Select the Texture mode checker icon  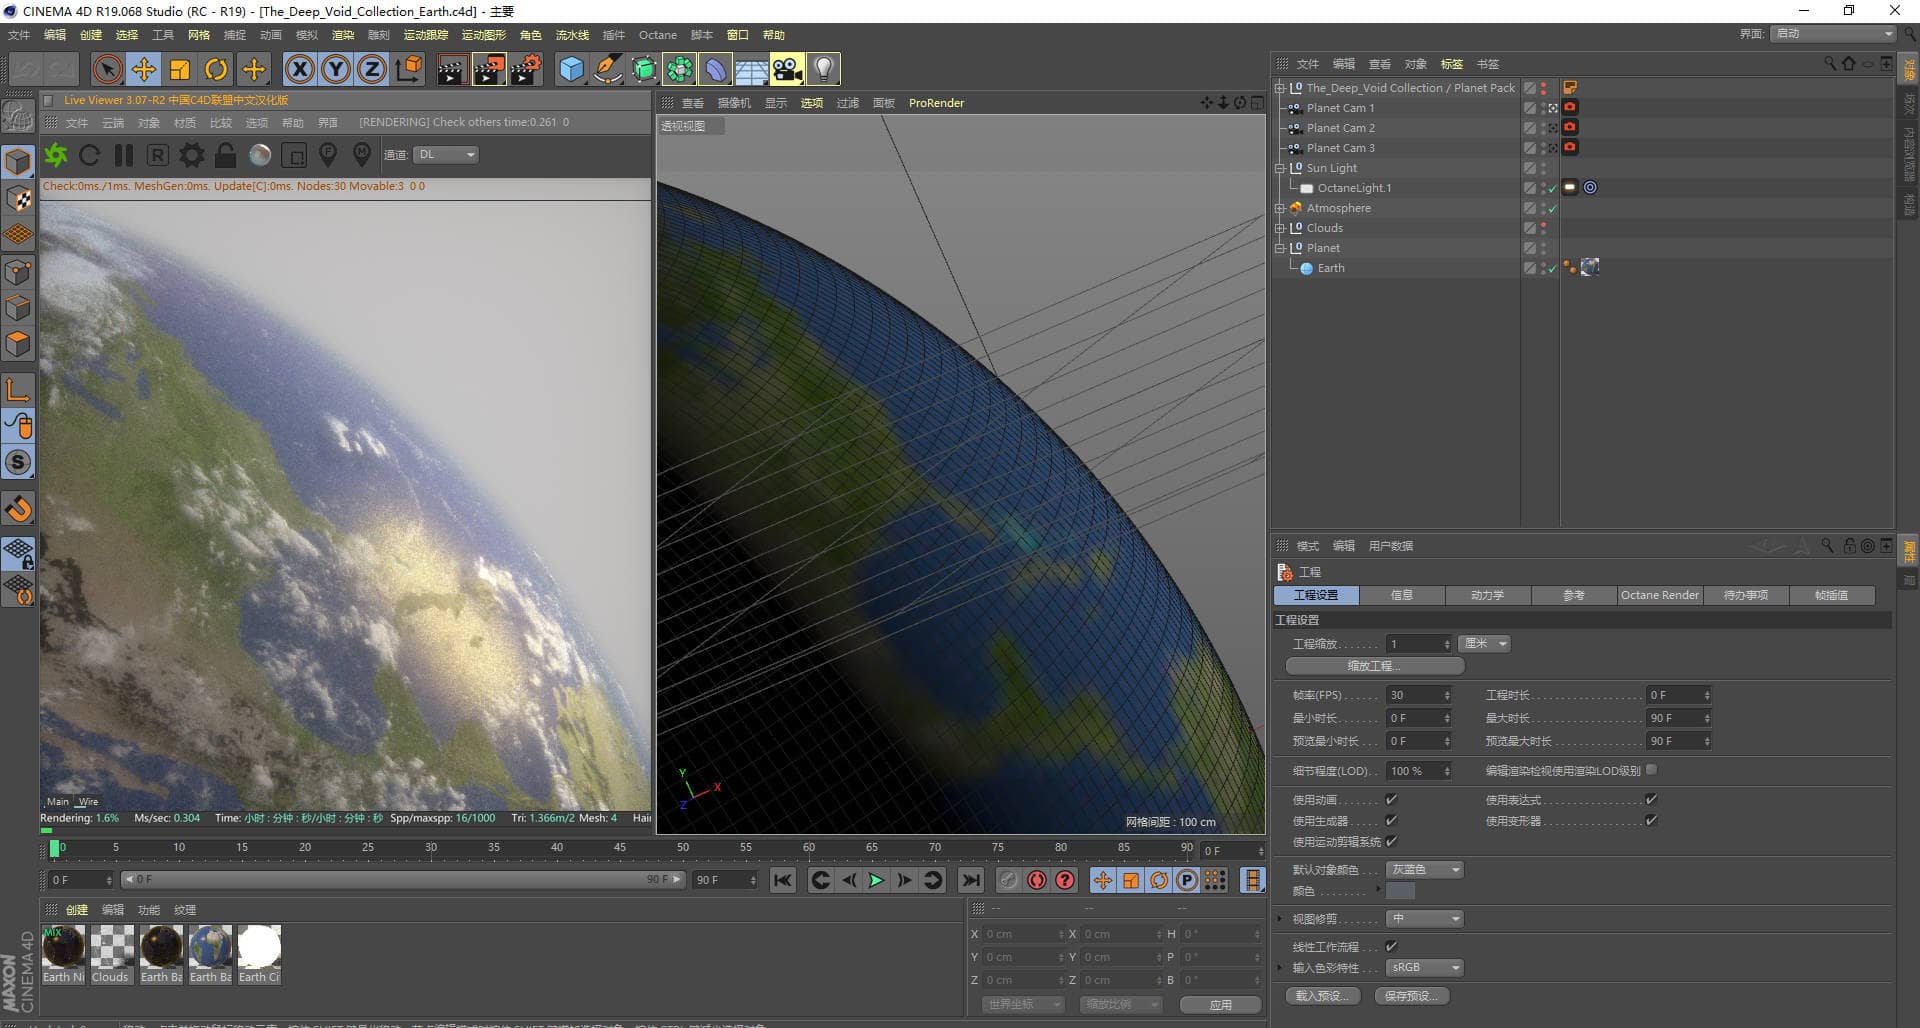[18, 198]
